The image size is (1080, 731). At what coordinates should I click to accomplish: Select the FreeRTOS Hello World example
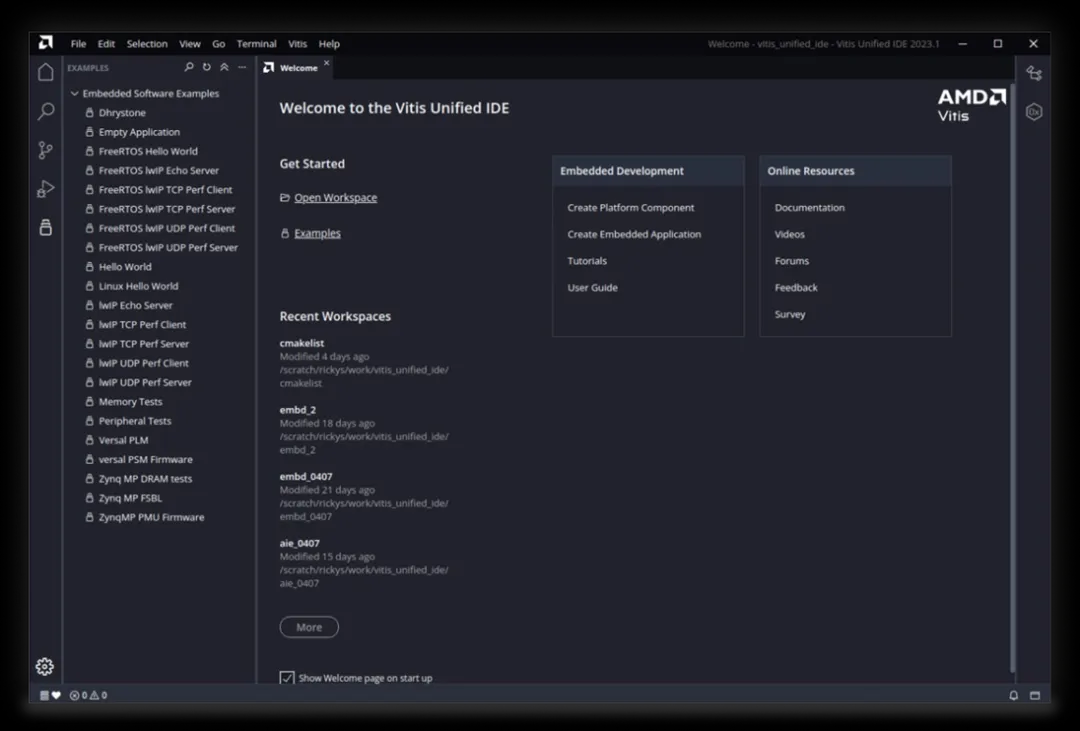148,151
